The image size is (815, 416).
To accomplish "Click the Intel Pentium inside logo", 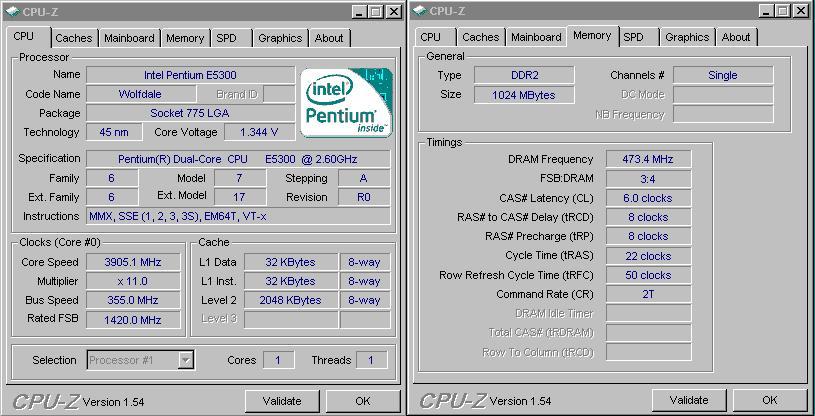I will click(x=347, y=103).
